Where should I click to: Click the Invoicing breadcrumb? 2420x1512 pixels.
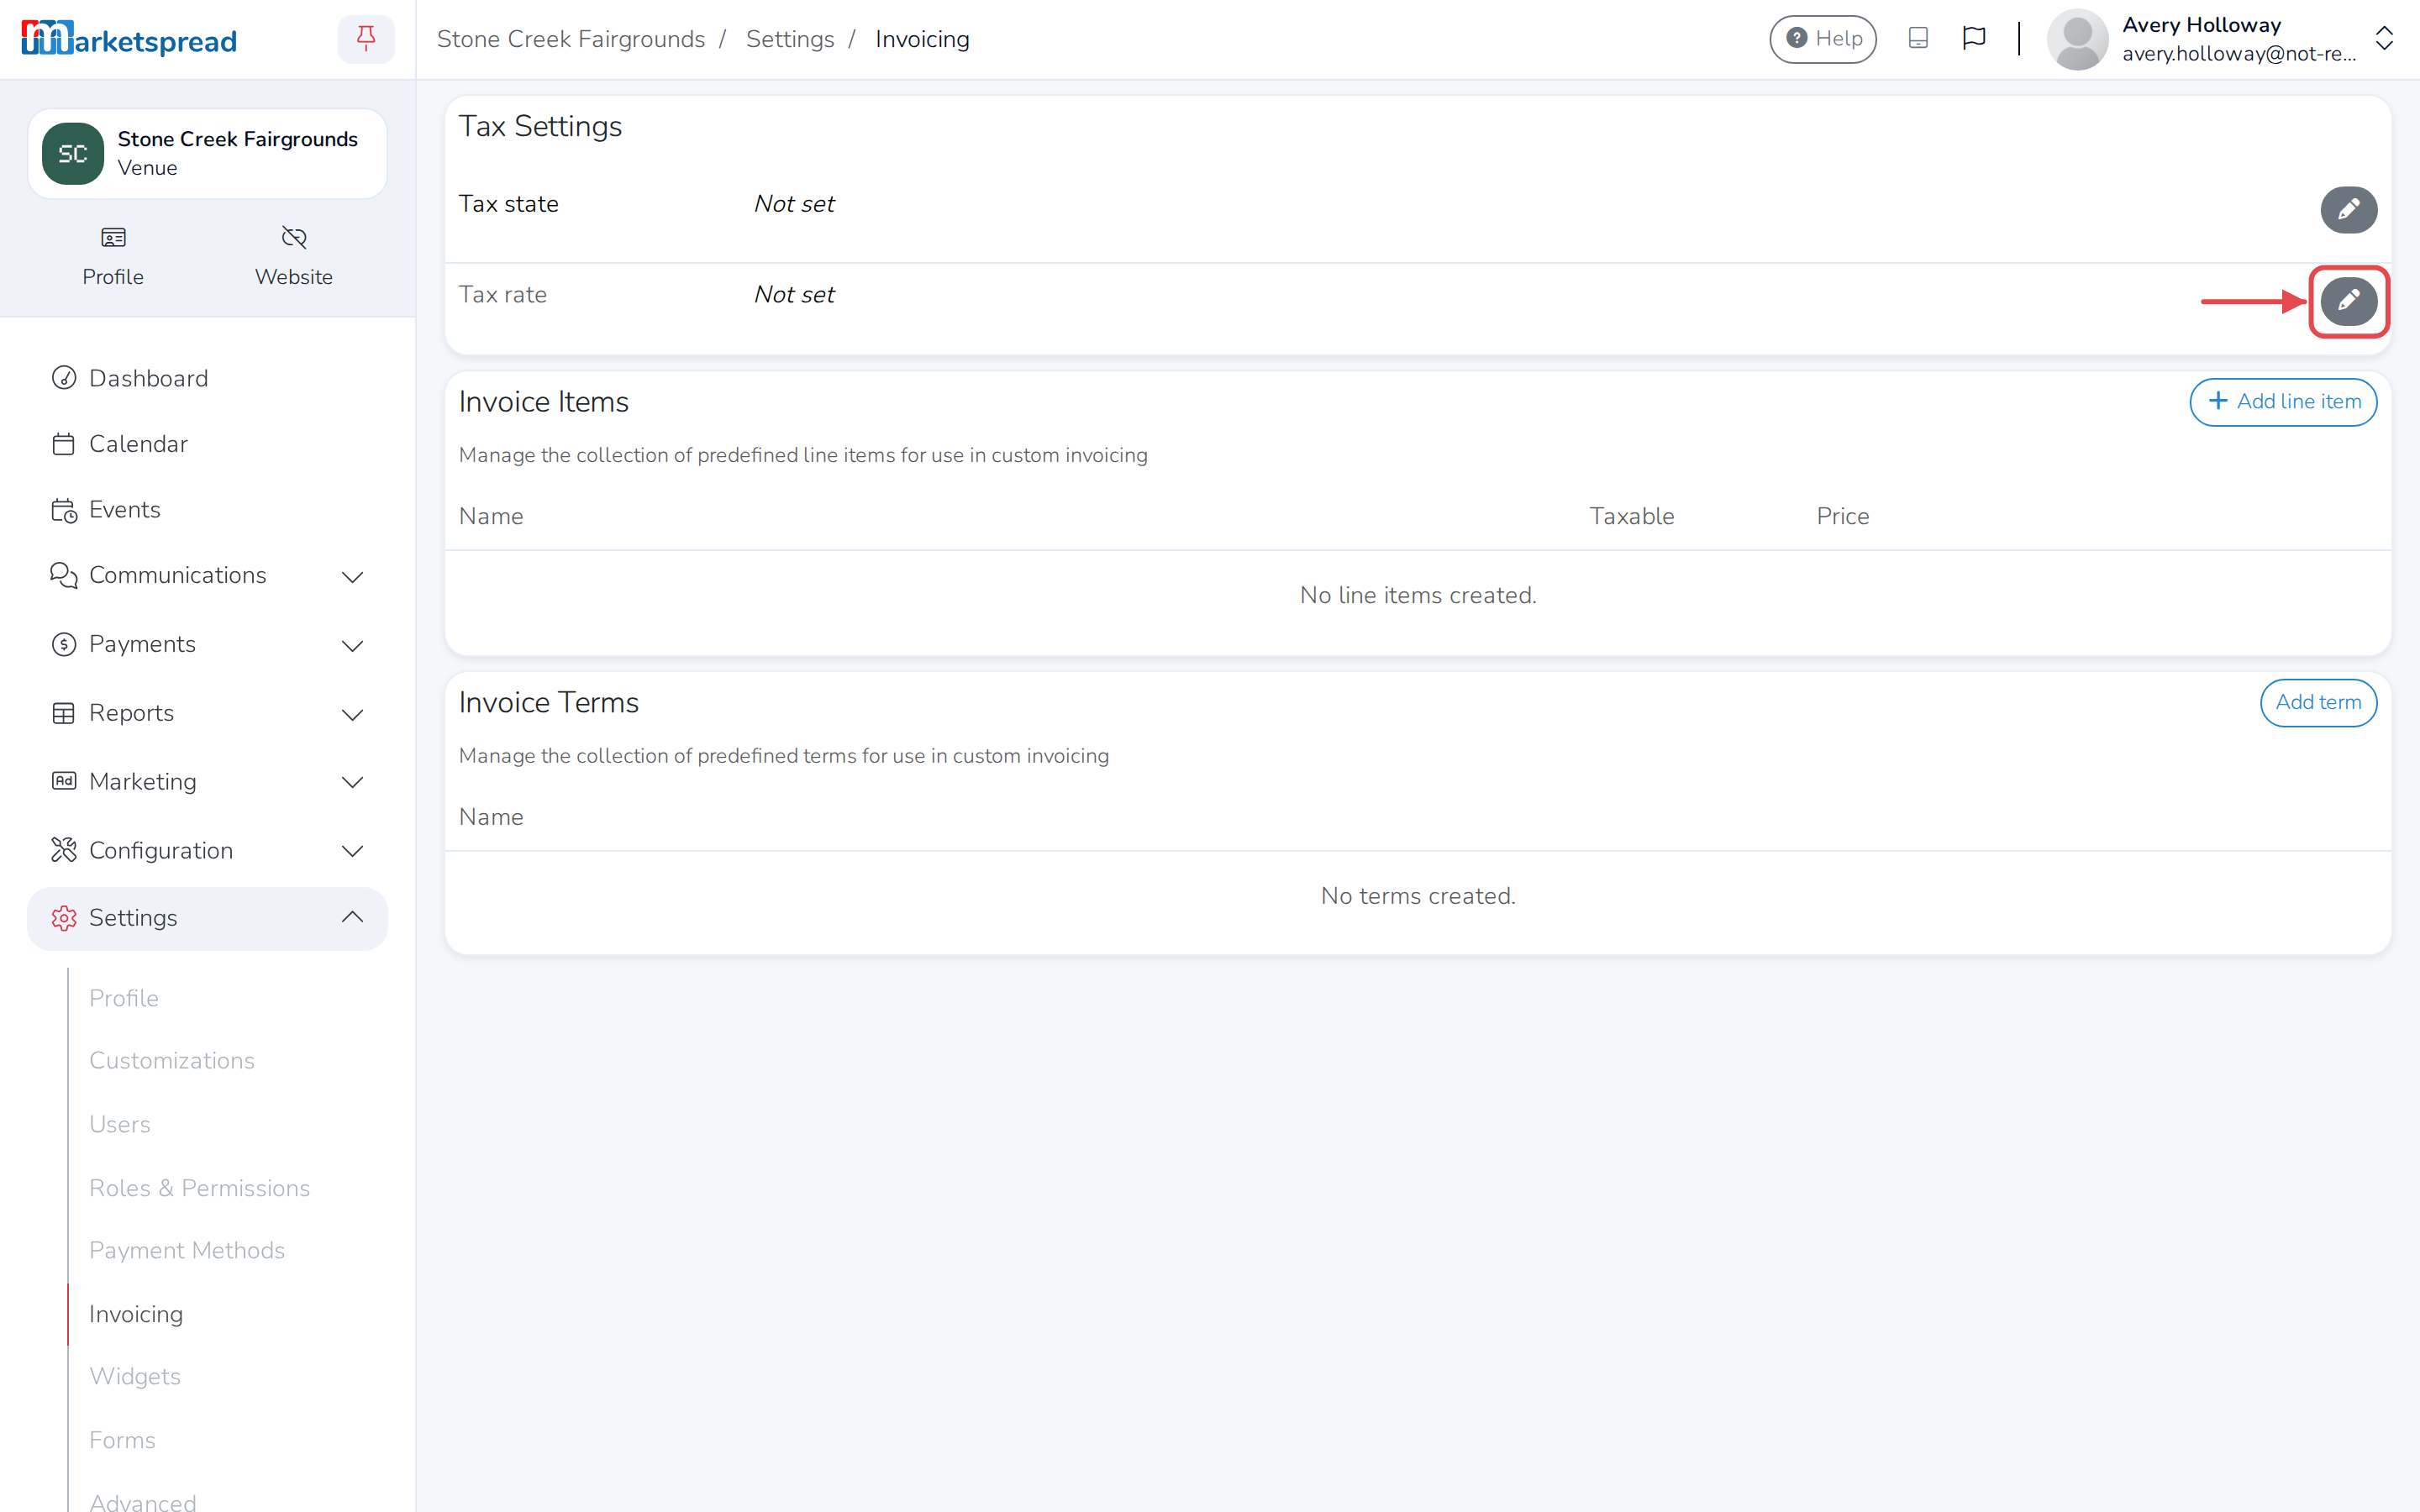pos(922,39)
